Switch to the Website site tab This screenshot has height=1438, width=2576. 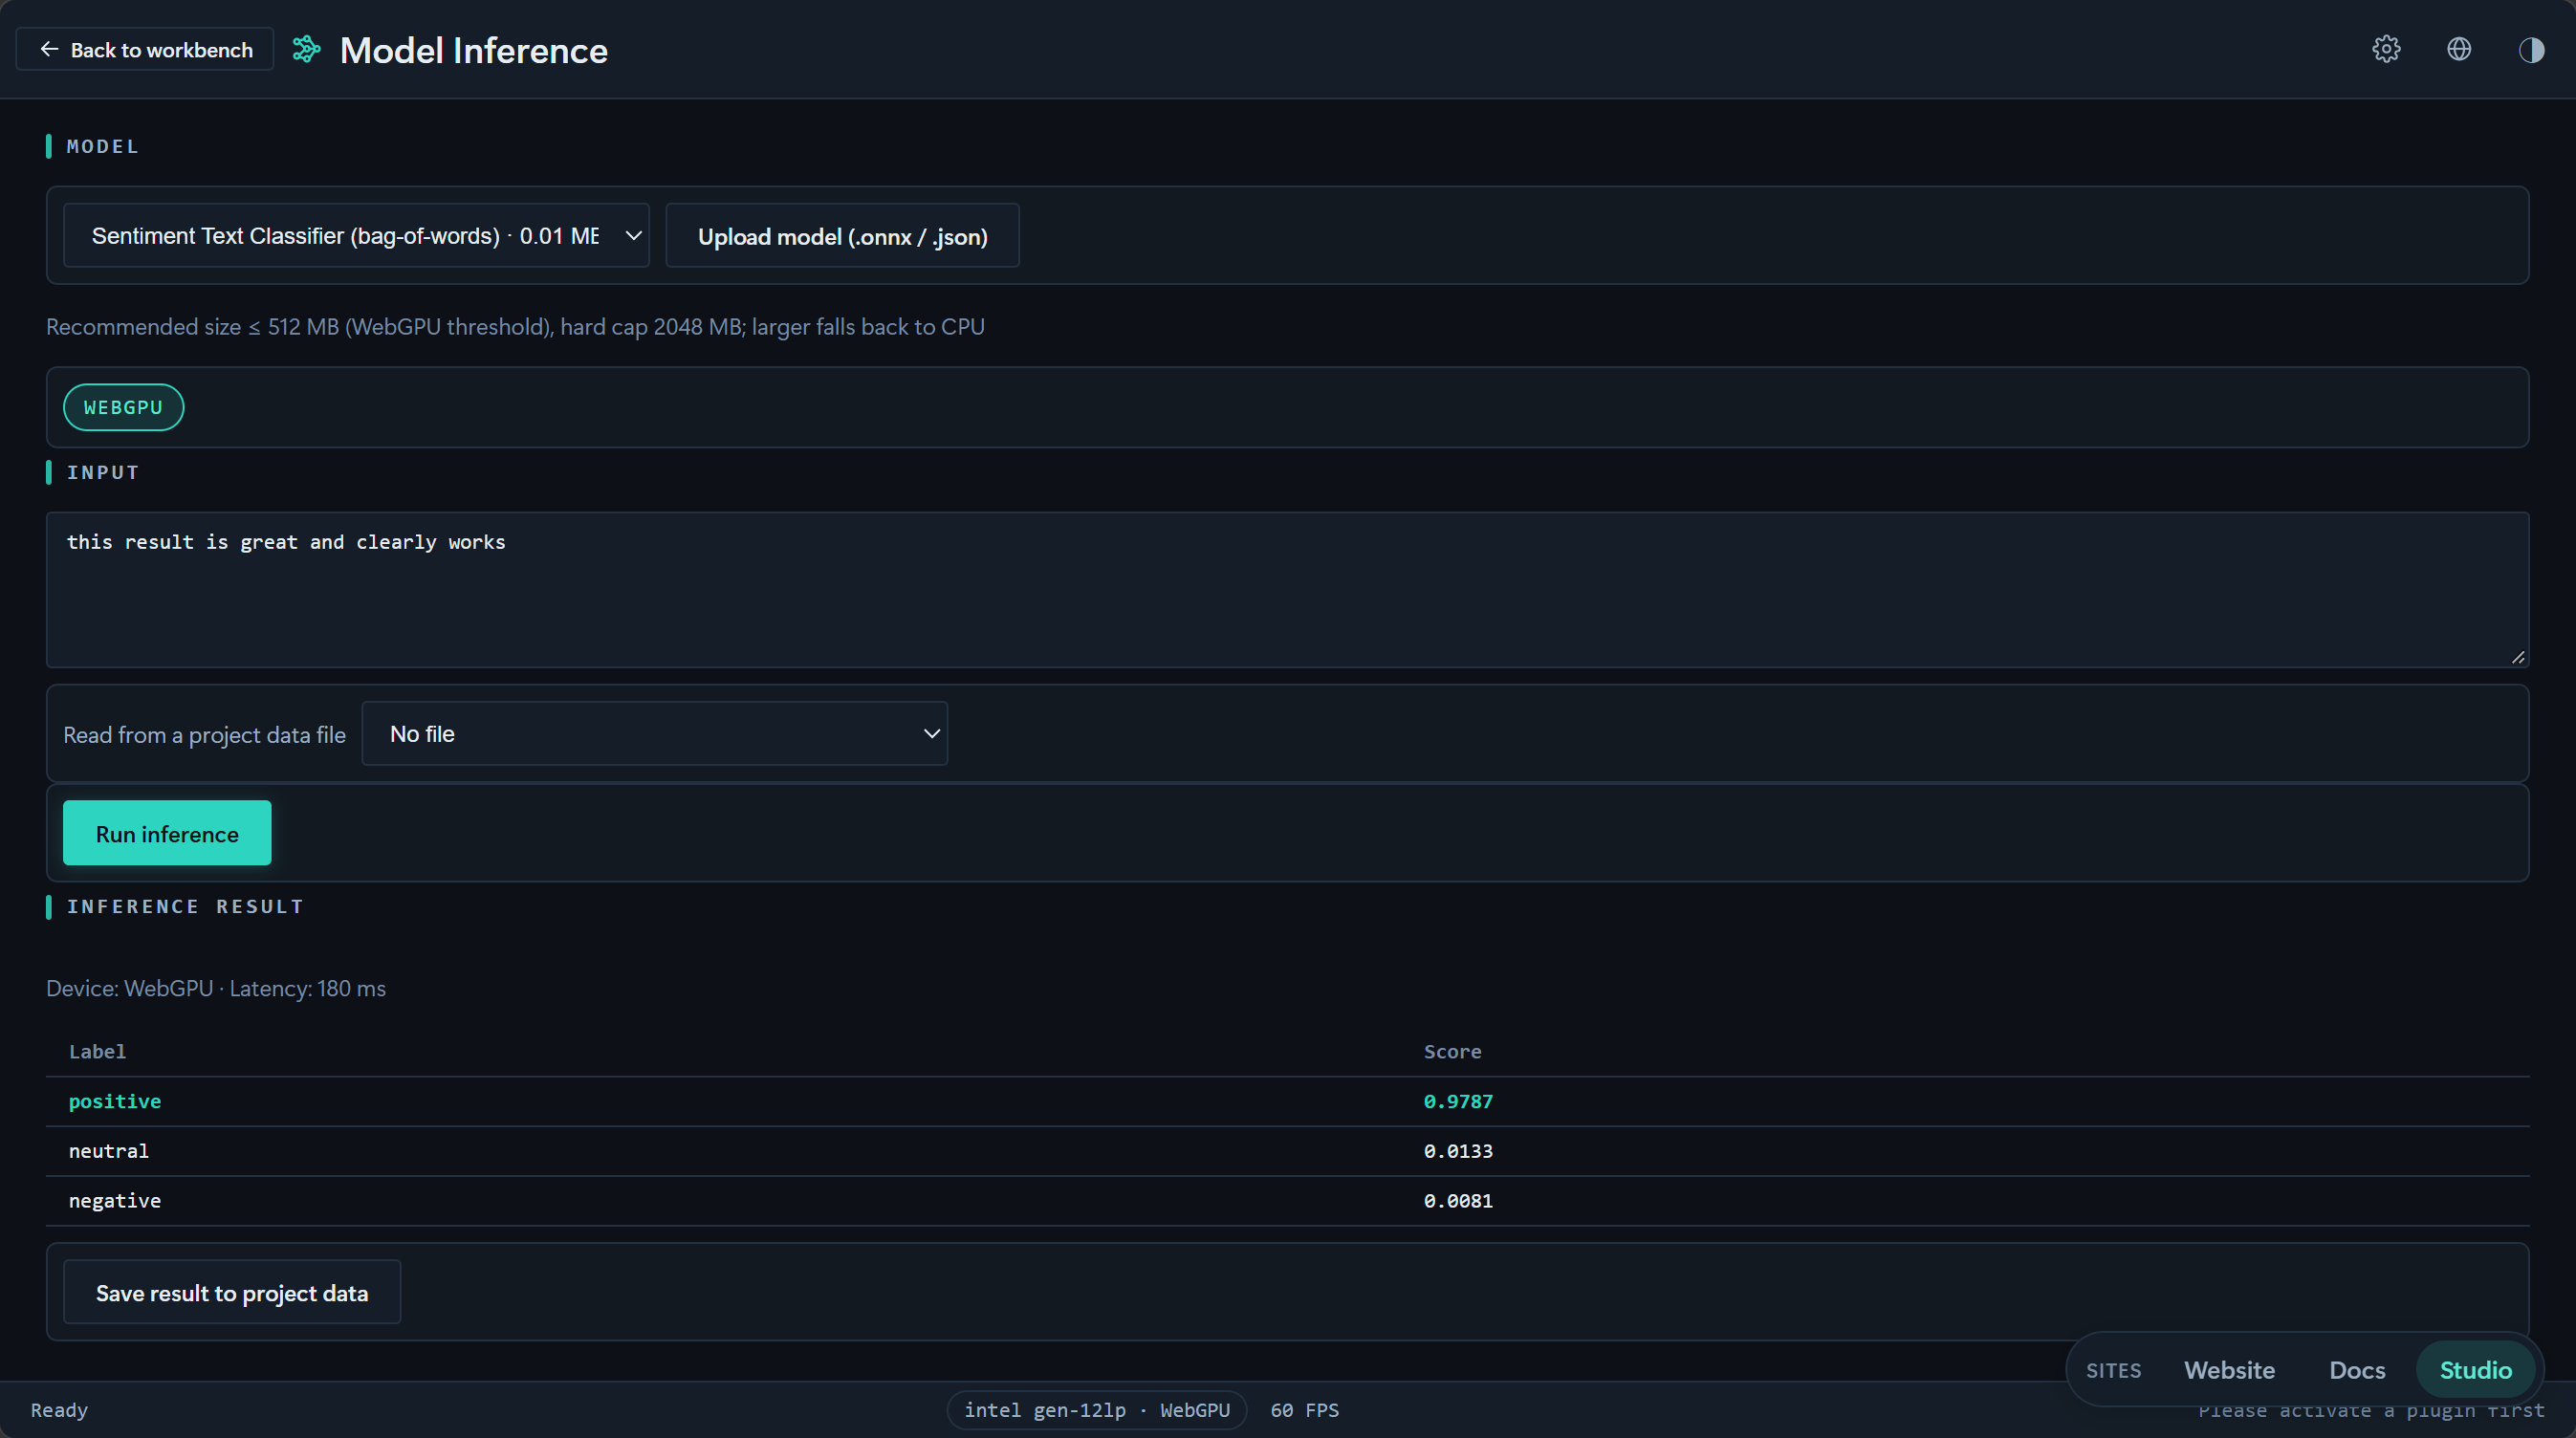pos(2229,1369)
